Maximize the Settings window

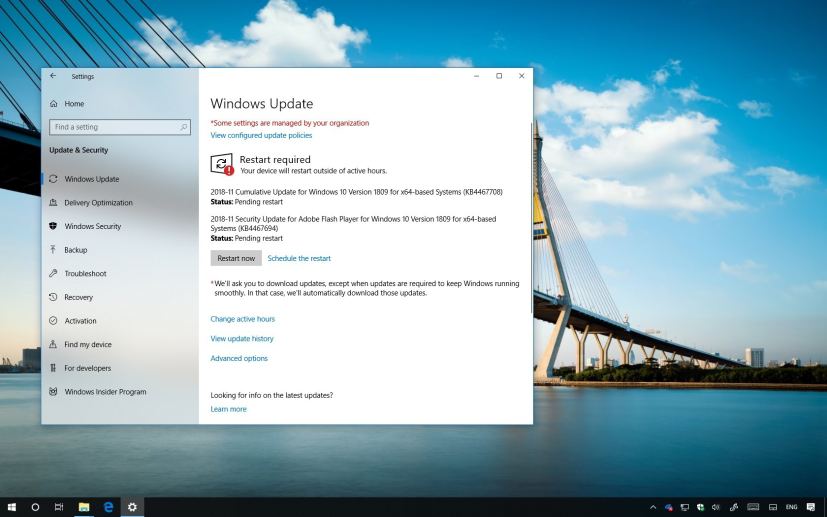point(499,76)
